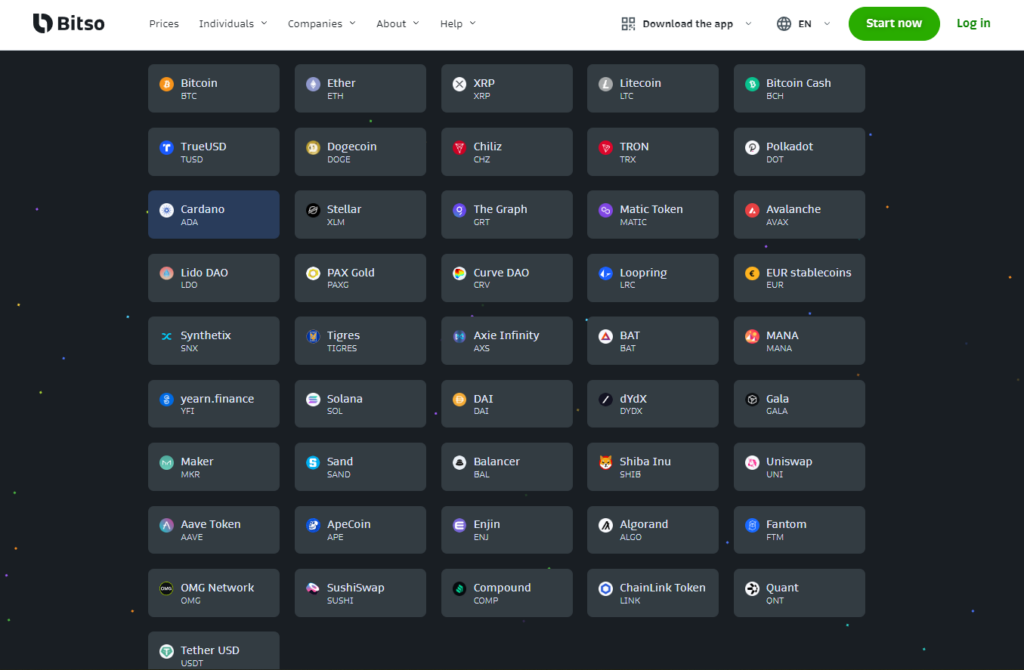Select the Ether coin icon
This screenshot has width=1024, height=670.
pyautogui.click(x=313, y=84)
